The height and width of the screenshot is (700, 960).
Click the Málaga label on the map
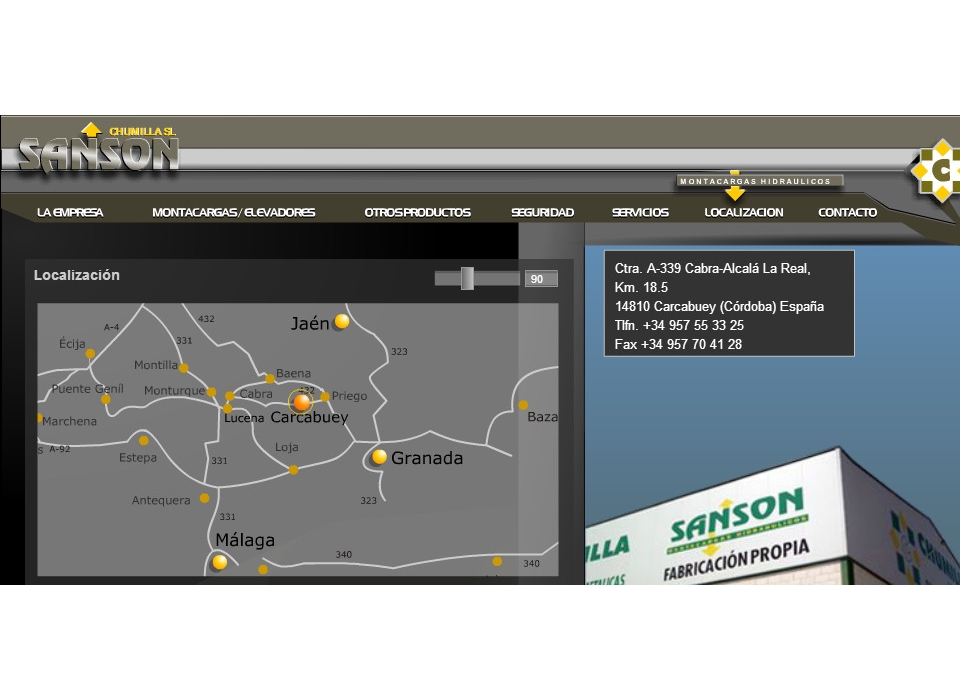click(x=245, y=540)
